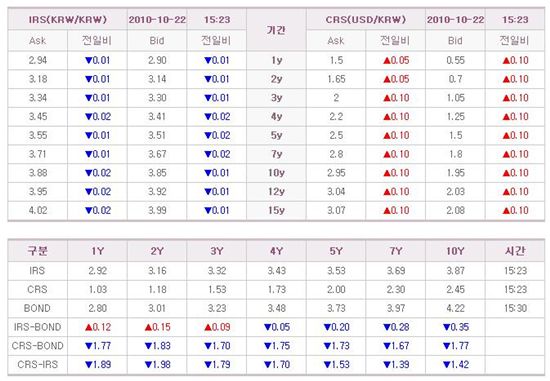Select the IRS-BOND row label
The height and width of the screenshot is (381, 550).
click(x=37, y=327)
